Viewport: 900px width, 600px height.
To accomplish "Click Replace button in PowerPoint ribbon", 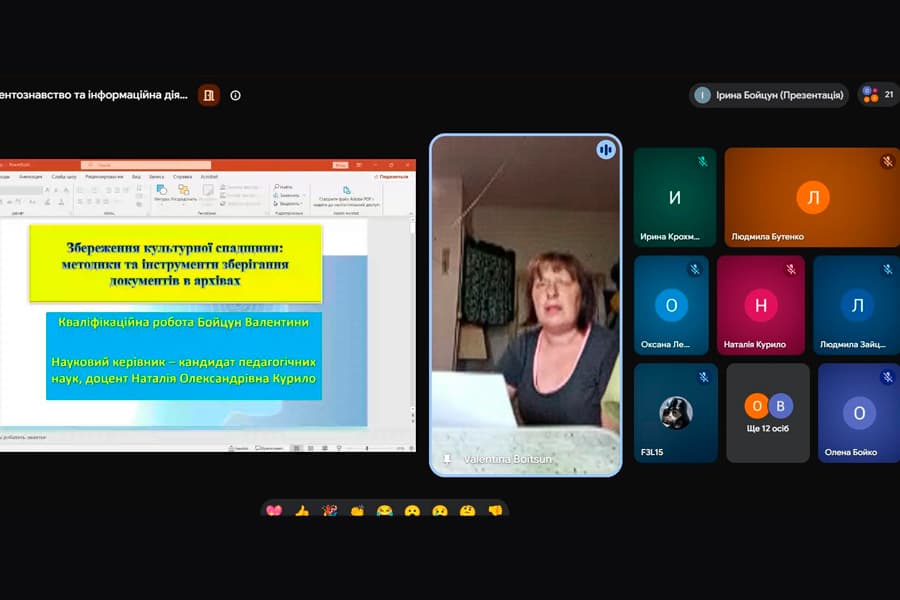I will (x=287, y=195).
